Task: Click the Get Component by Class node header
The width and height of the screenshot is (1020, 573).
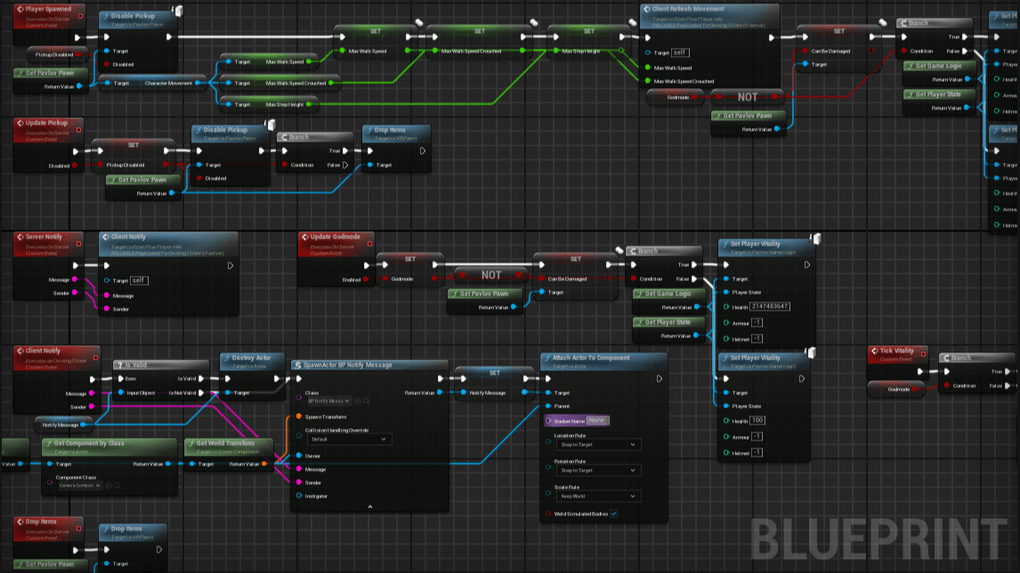Action: 109,445
